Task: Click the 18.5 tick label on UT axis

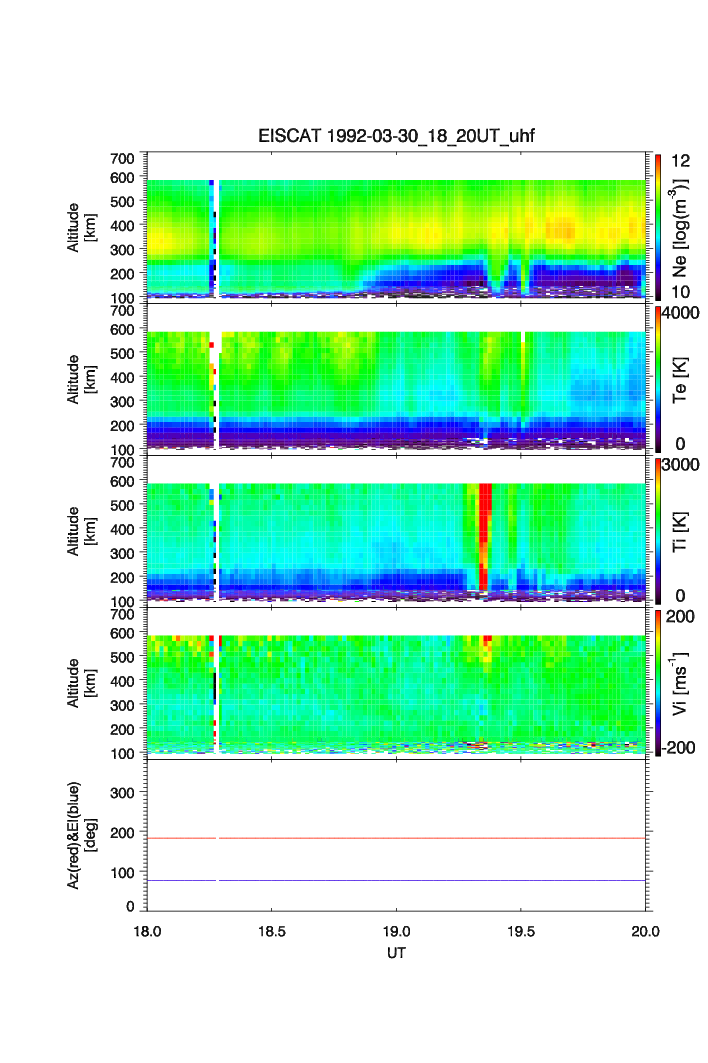Action: (x=271, y=931)
